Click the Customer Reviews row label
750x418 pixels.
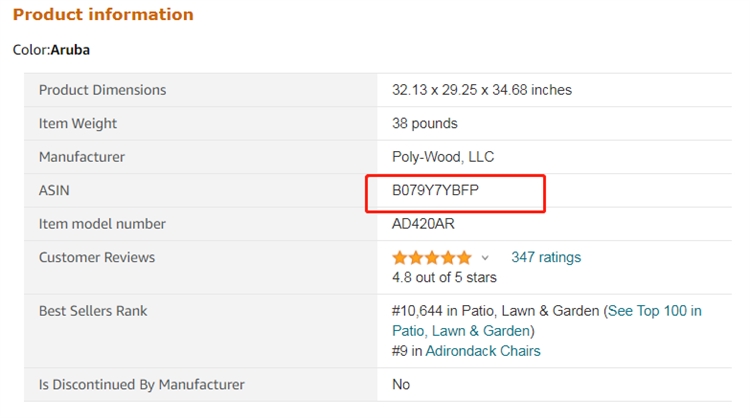[x=97, y=257]
